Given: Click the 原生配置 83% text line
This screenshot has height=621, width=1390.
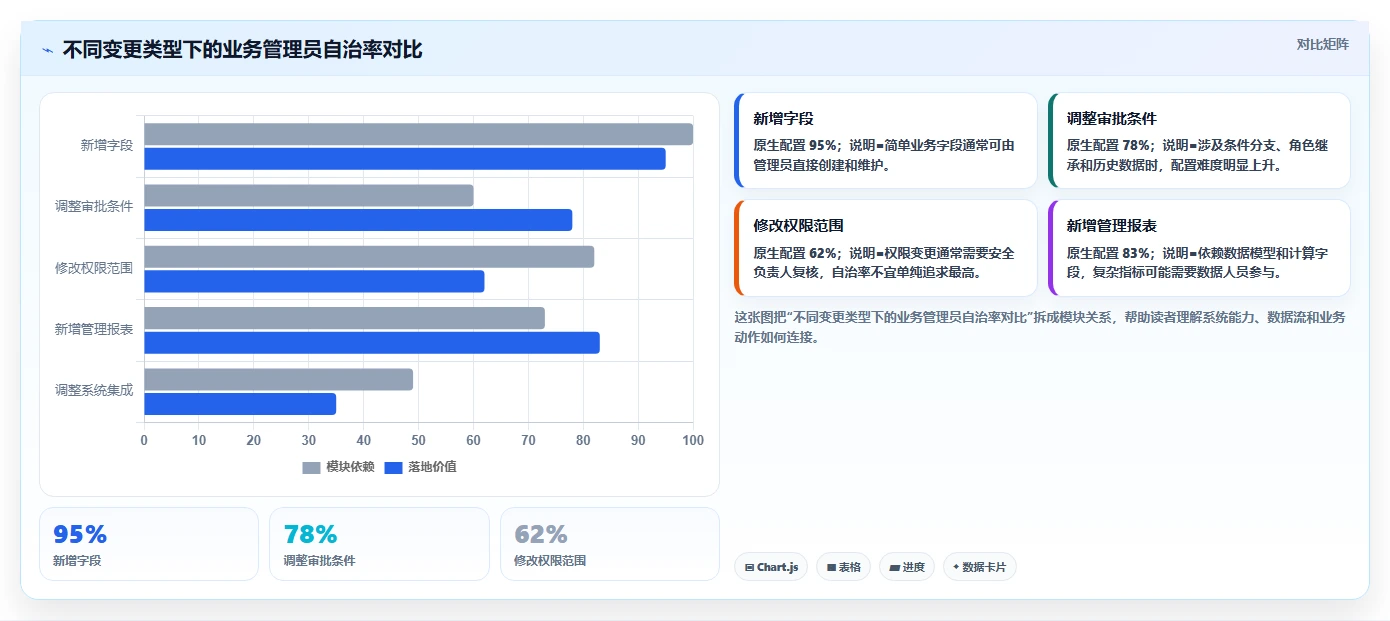Looking at the screenshot, I should (x=1197, y=263).
